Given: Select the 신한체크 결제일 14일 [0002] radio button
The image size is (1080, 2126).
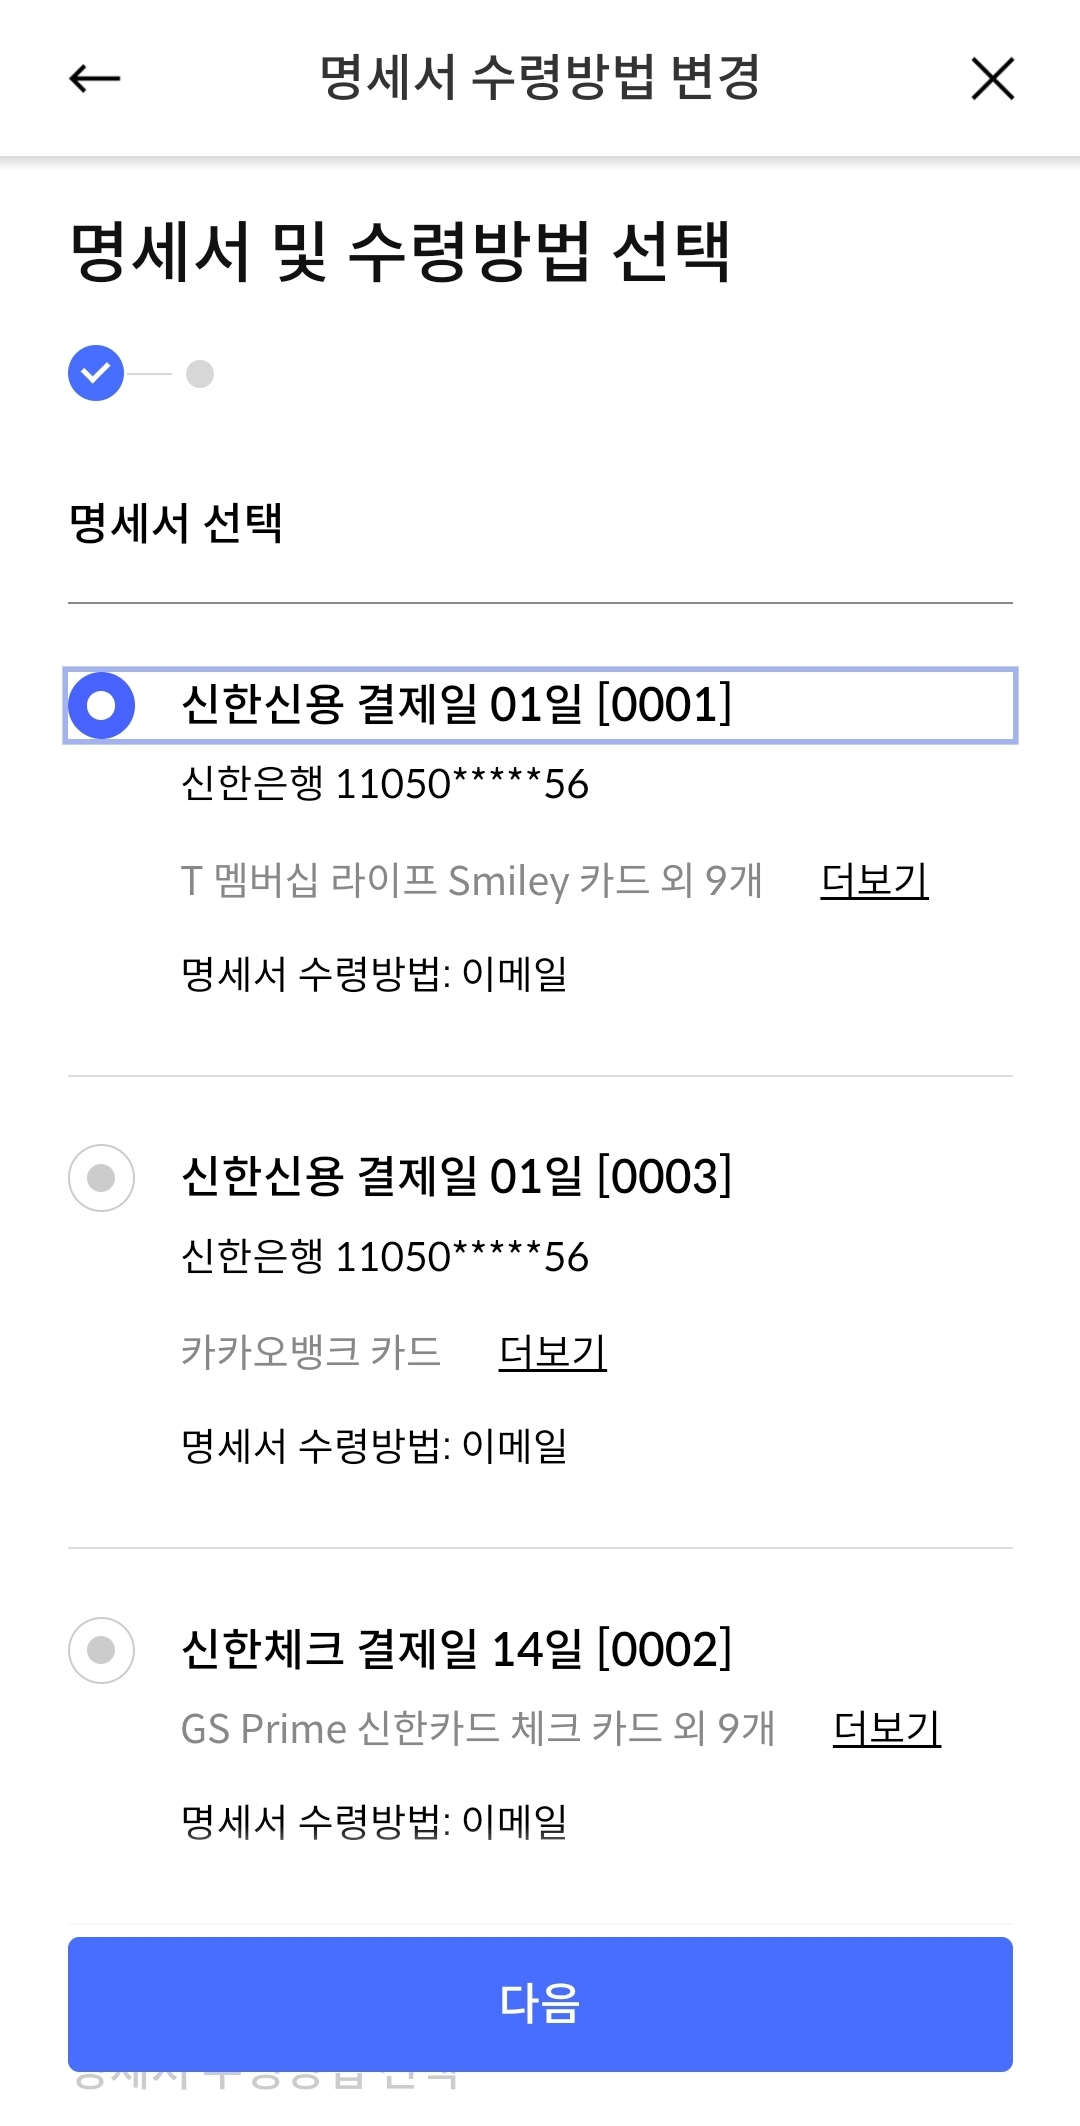Looking at the screenshot, I should click(101, 1649).
